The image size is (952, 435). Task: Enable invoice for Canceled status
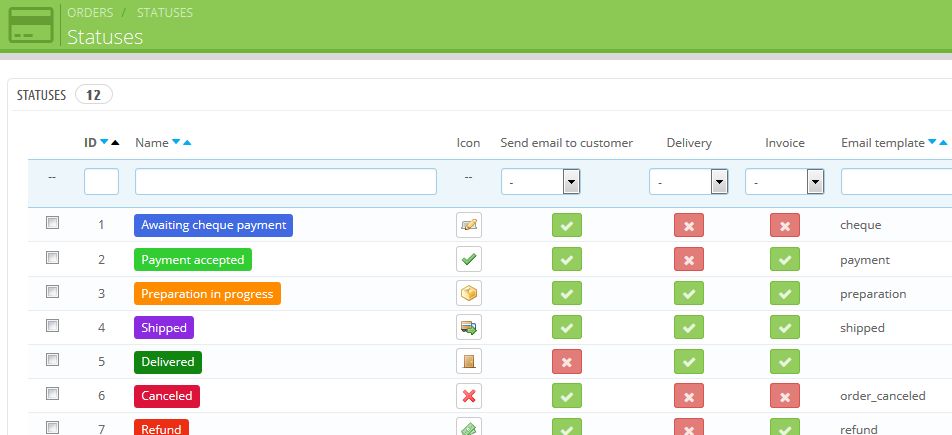(784, 396)
